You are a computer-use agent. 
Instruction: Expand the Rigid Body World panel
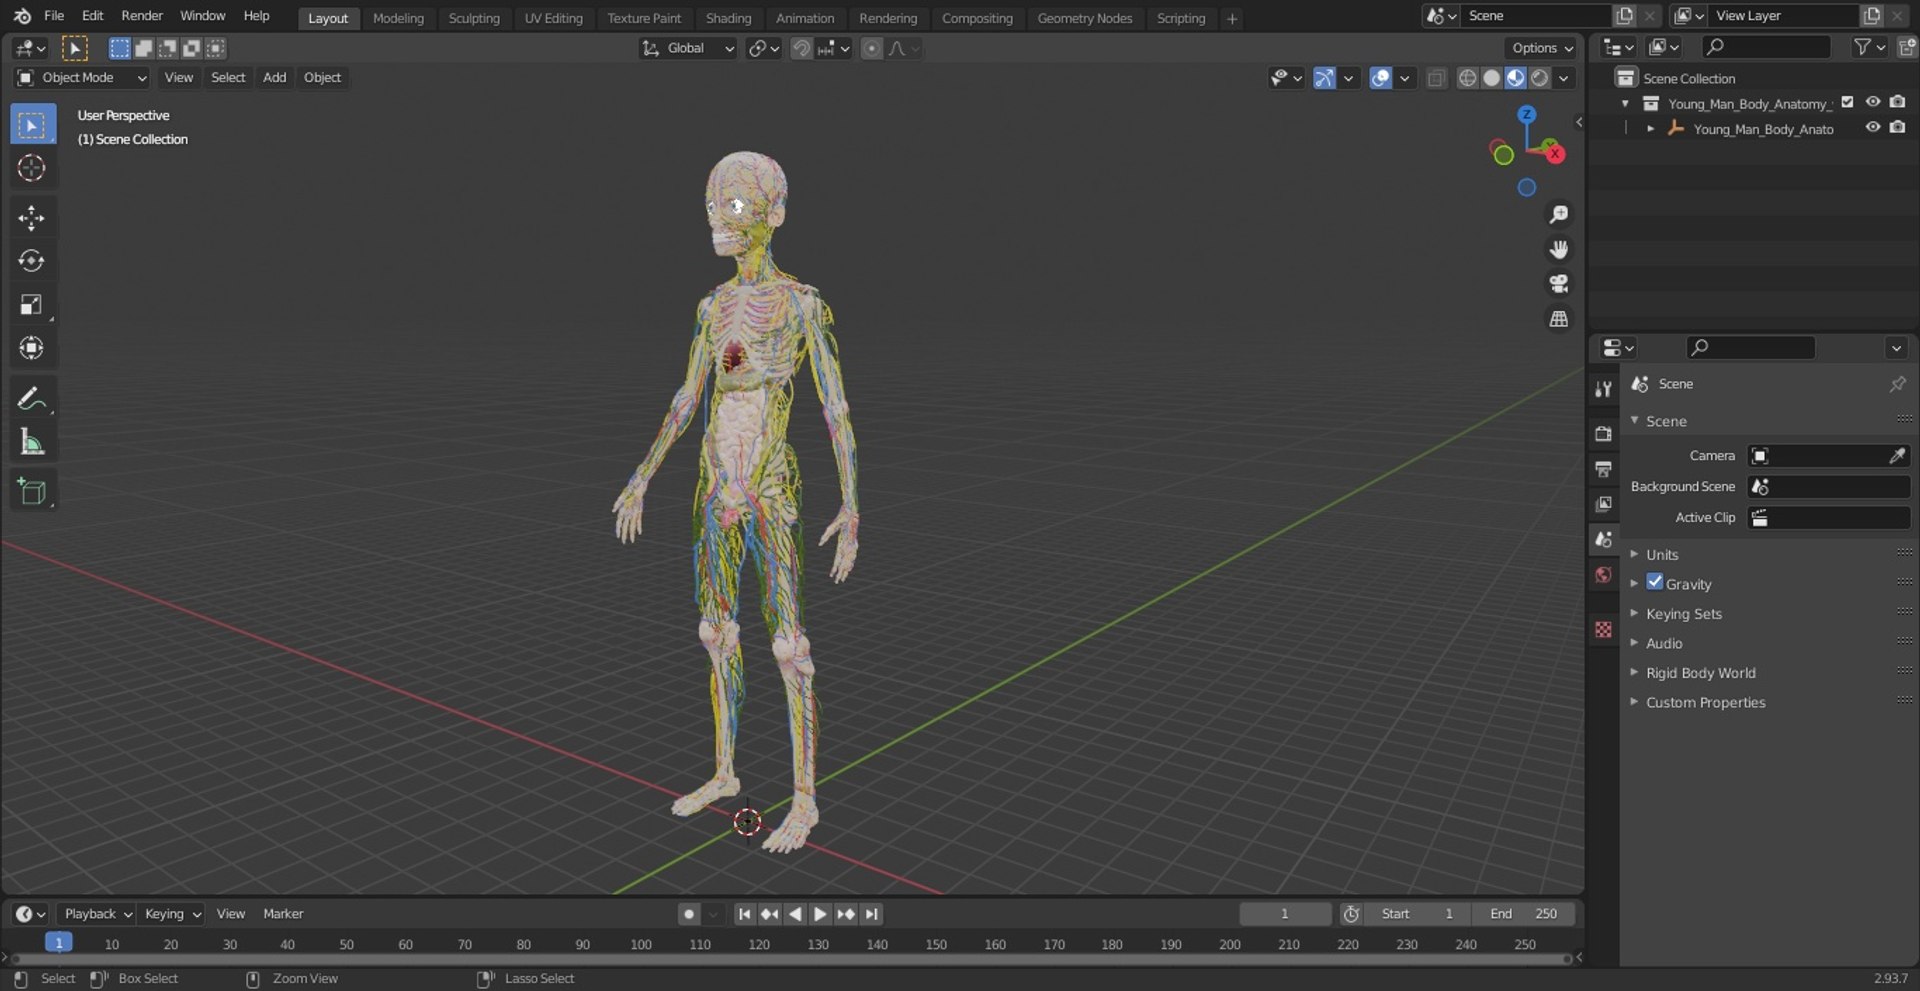[1700, 673]
